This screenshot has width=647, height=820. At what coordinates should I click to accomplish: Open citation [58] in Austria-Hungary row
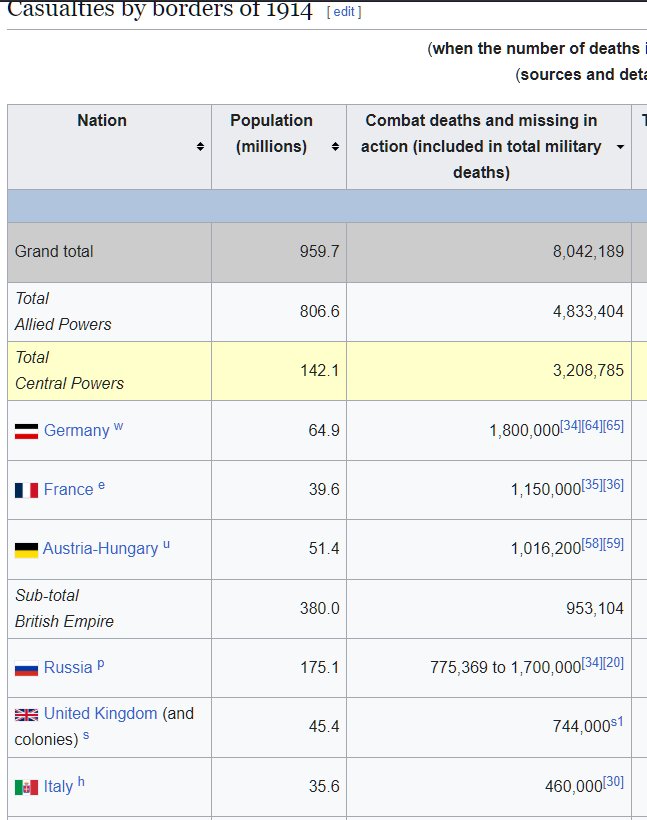(592, 544)
